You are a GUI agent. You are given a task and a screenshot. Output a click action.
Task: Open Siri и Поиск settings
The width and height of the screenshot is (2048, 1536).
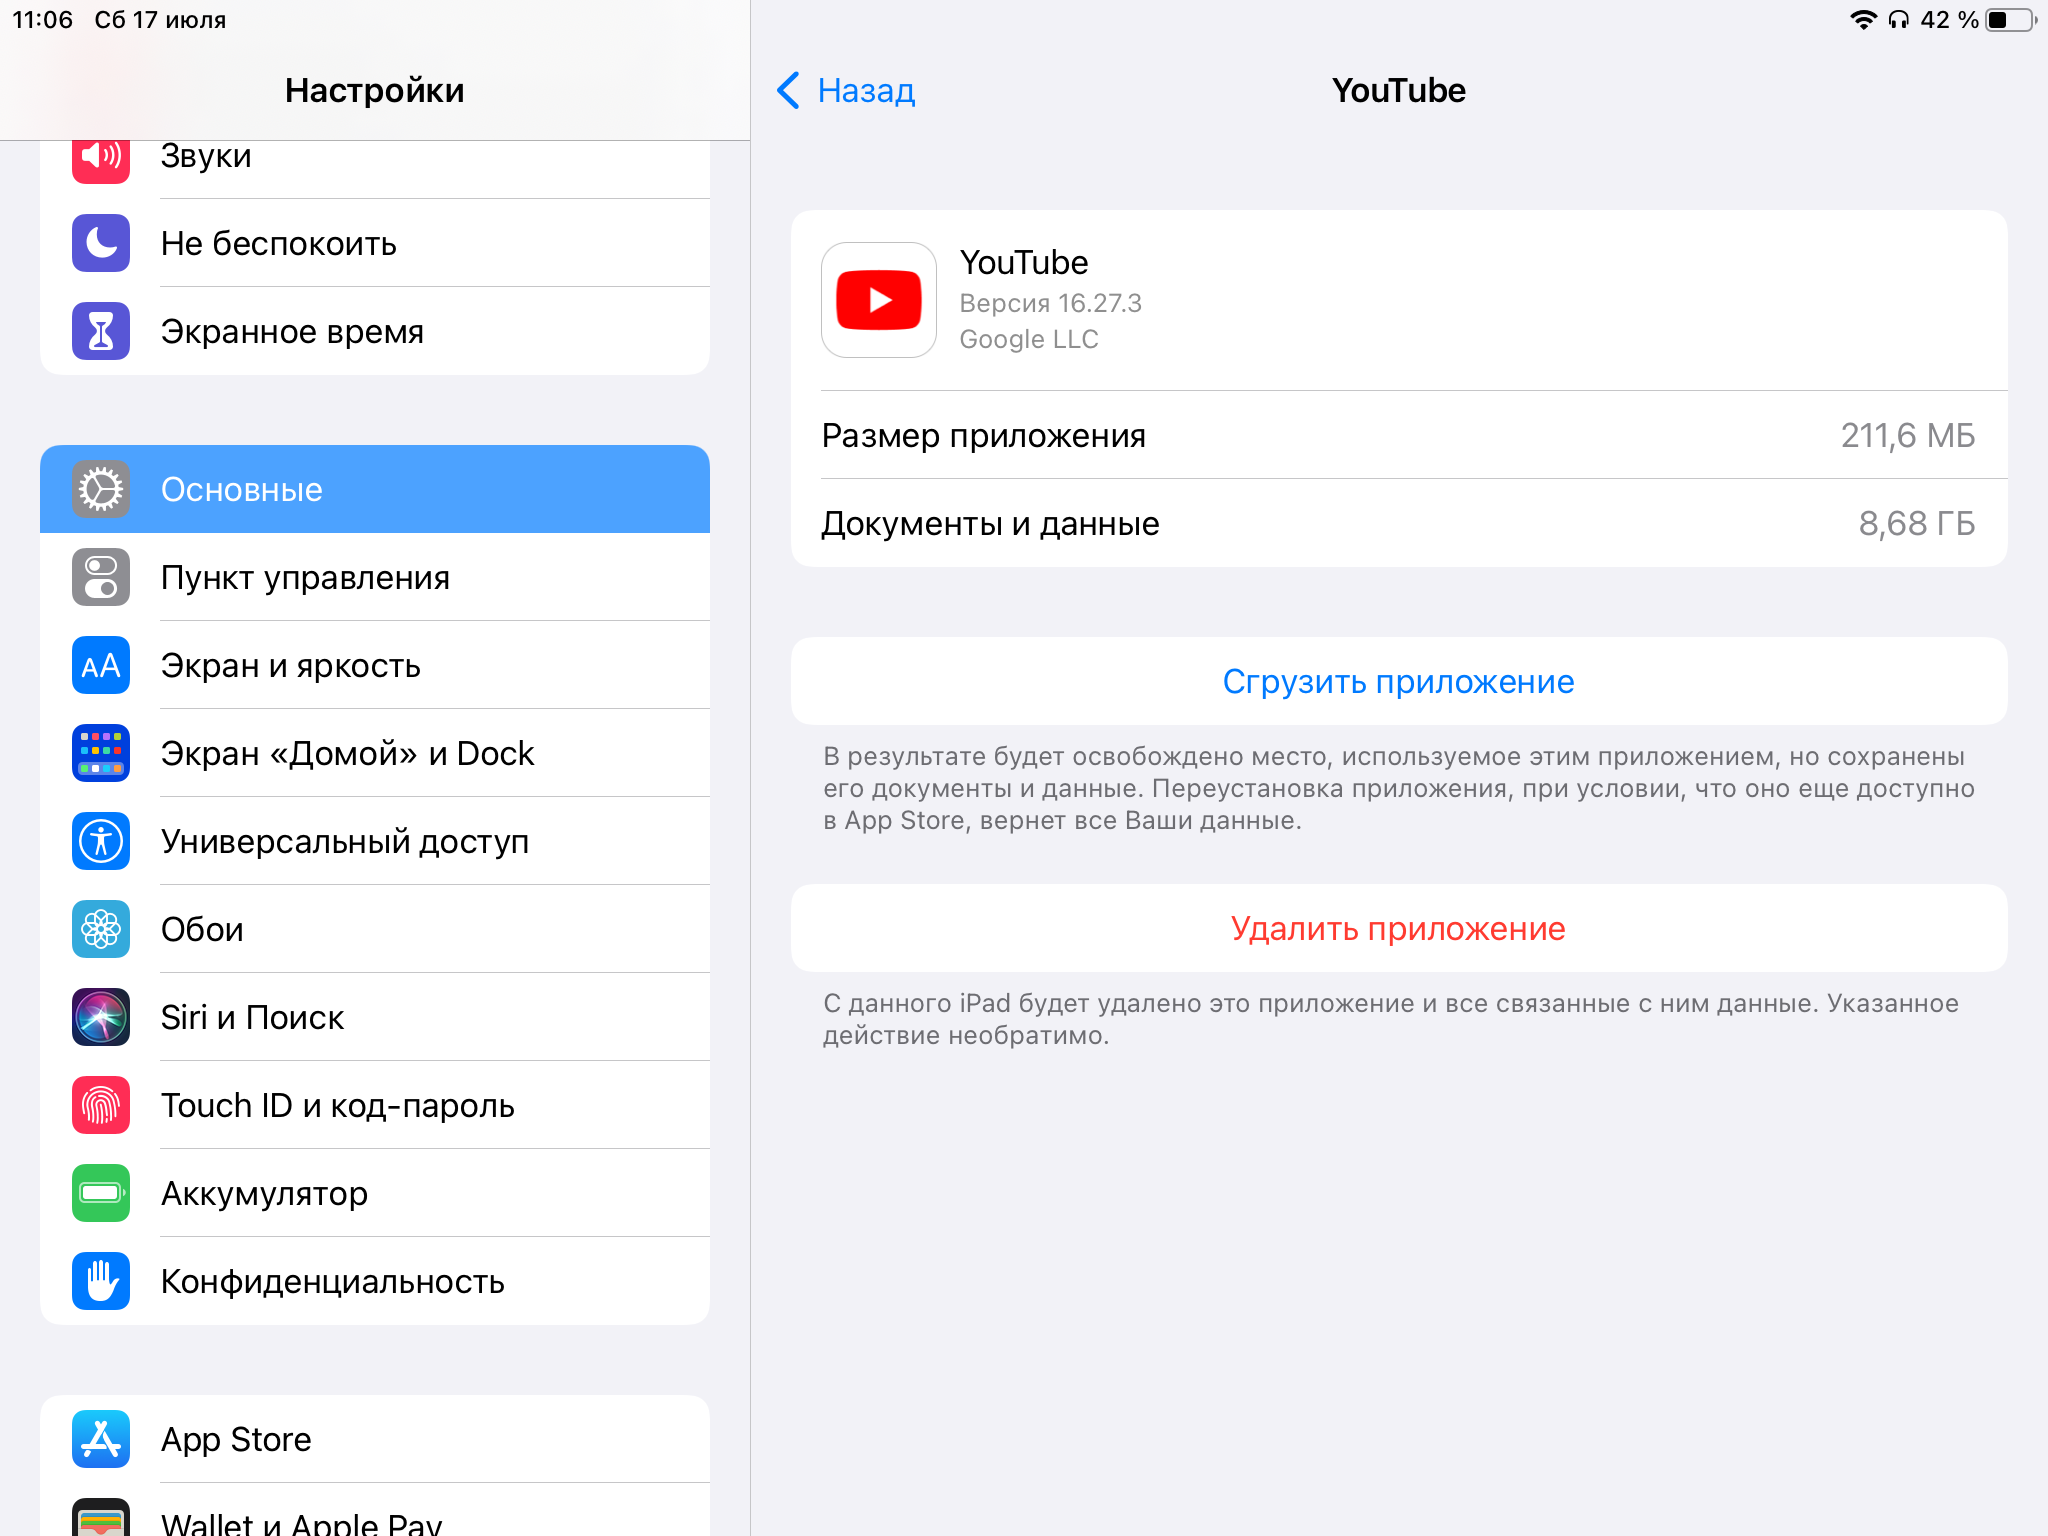(375, 1017)
